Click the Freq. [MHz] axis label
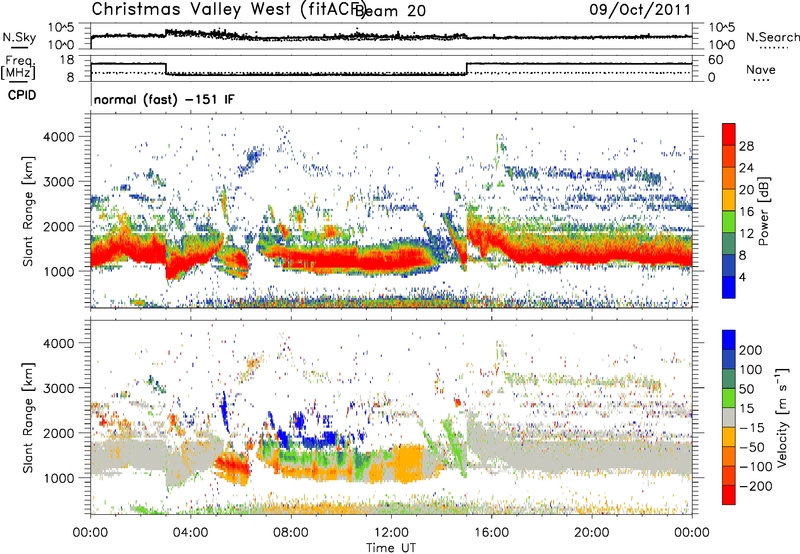The height and width of the screenshot is (554, 800). coord(18,67)
